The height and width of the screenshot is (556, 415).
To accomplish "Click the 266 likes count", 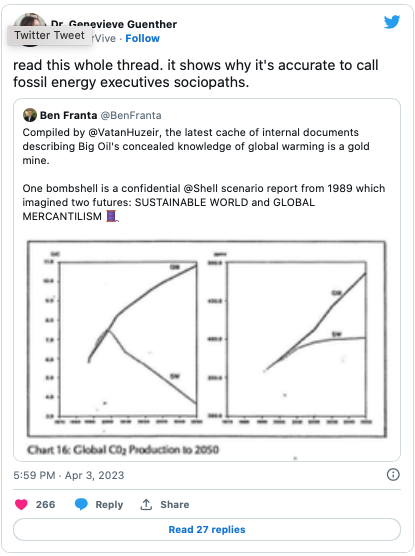I will pyautogui.click(x=45, y=504).
